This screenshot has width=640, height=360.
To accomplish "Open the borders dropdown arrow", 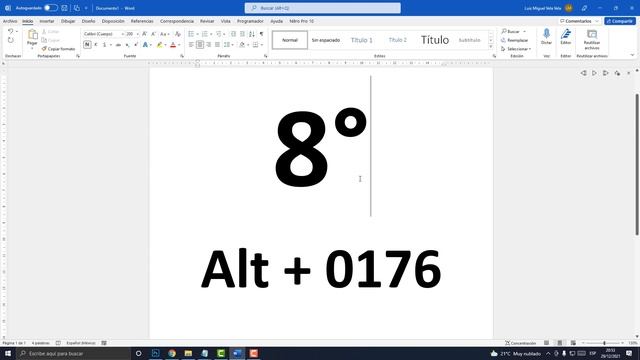I will 262,45.
